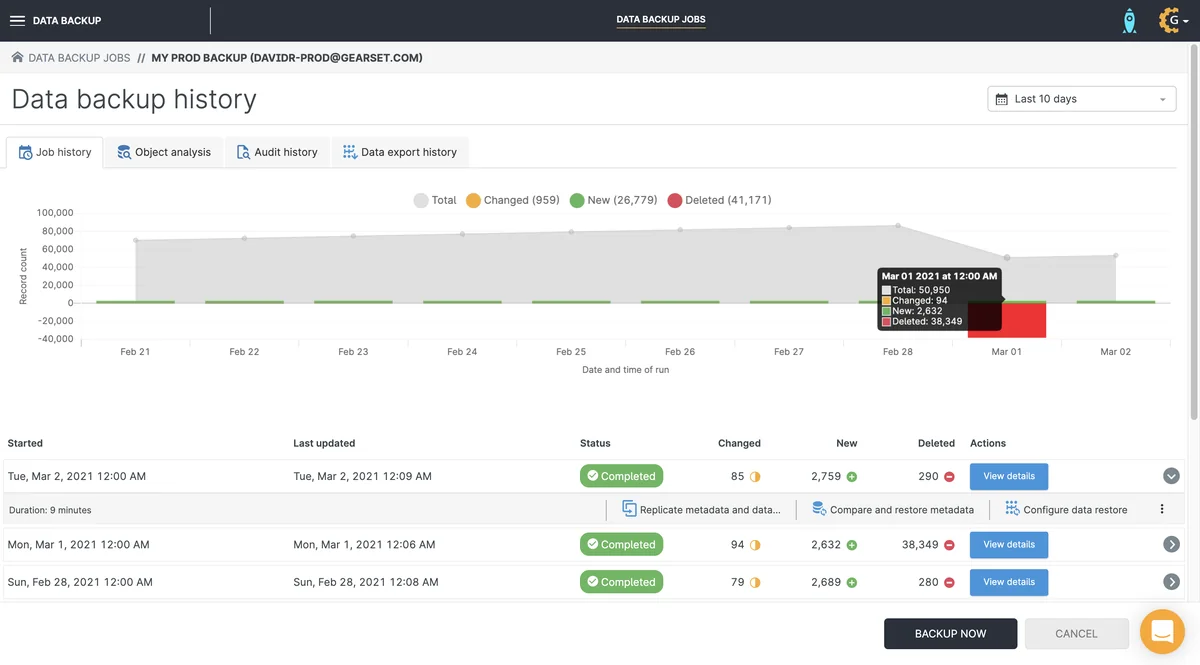The image size is (1200, 665).
Task: View details for the Feb 28 backup
Action: click(x=1009, y=582)
